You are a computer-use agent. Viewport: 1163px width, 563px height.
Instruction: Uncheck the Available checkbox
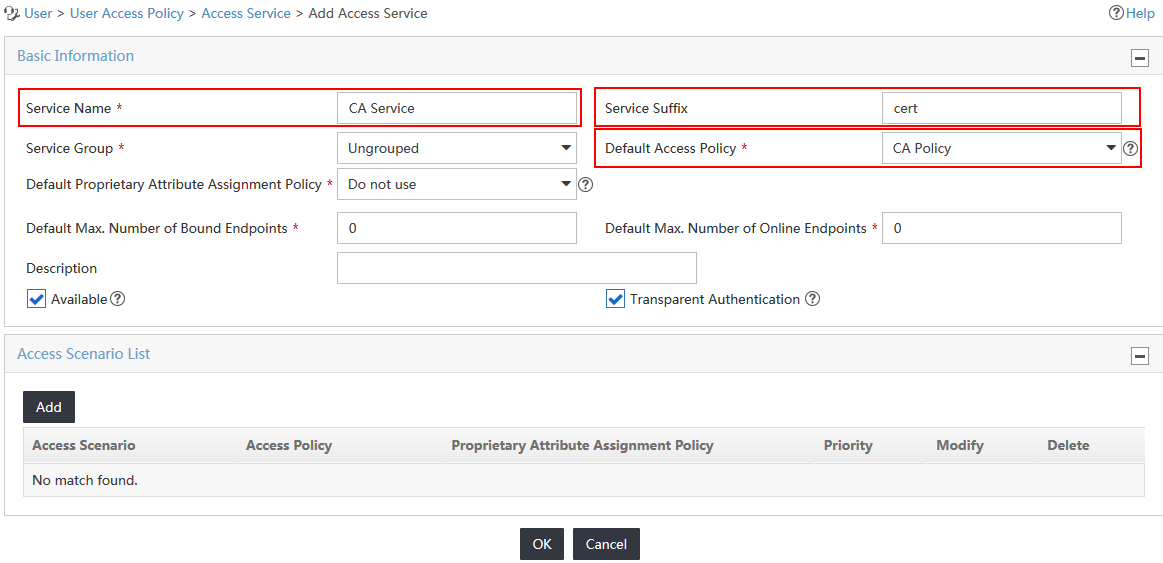tap(36, 299)
